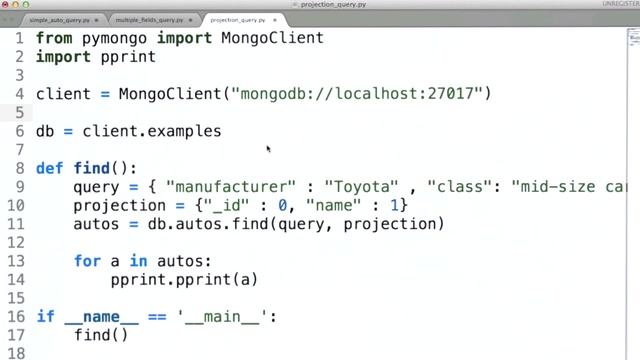Click the file icon in the title bar
This screenshot has width=640, height=360.
[x=295, y=4]
